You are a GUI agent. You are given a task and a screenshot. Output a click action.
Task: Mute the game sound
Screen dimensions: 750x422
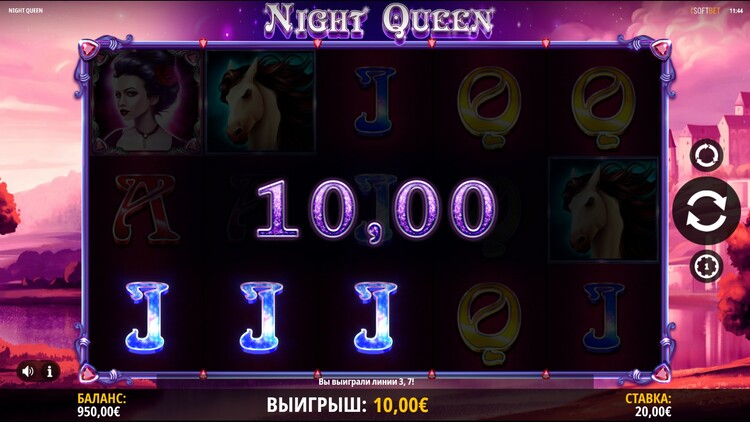[28, 371]
